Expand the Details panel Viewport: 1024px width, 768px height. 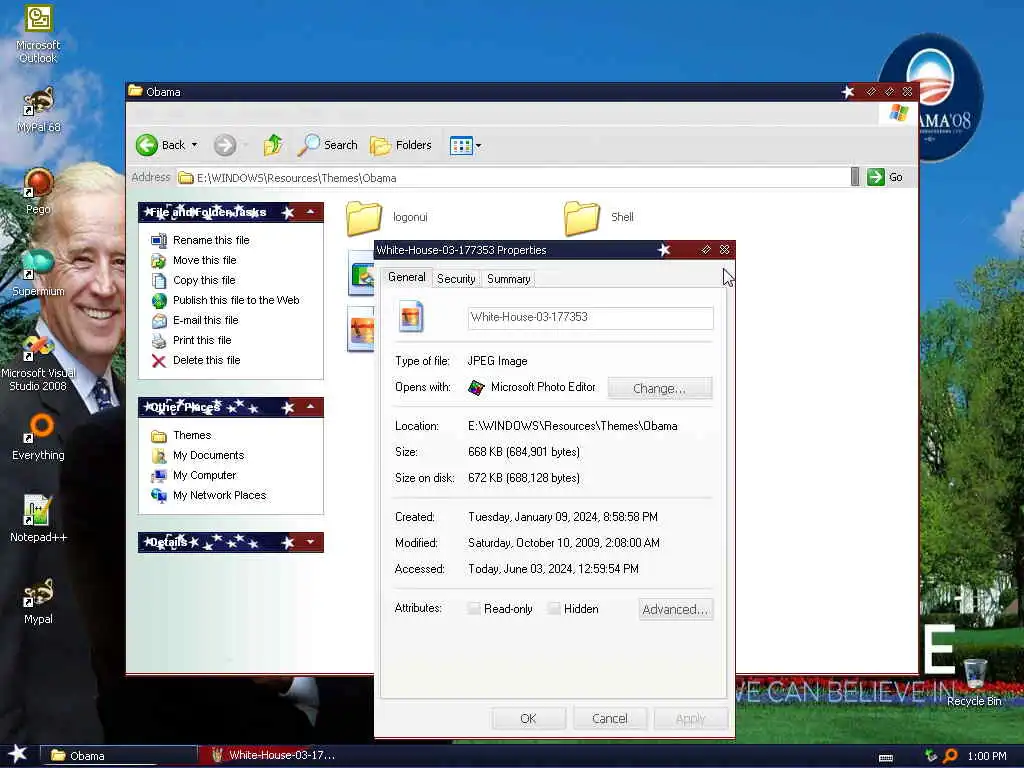tap(311, 542)
